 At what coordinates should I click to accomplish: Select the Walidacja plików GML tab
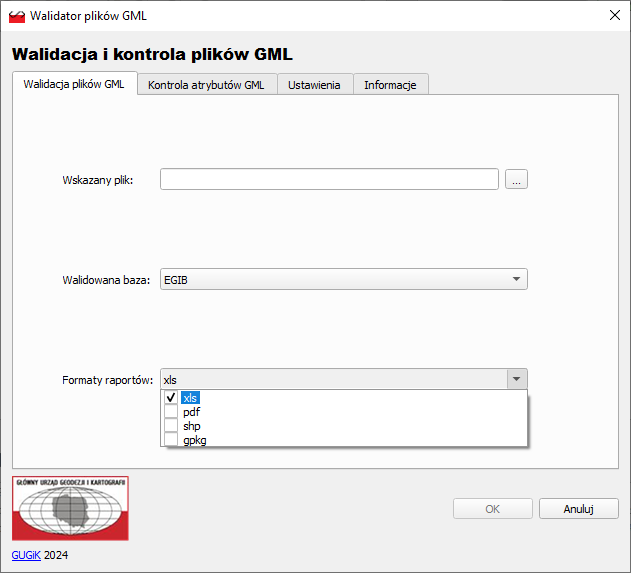[74, 84]
